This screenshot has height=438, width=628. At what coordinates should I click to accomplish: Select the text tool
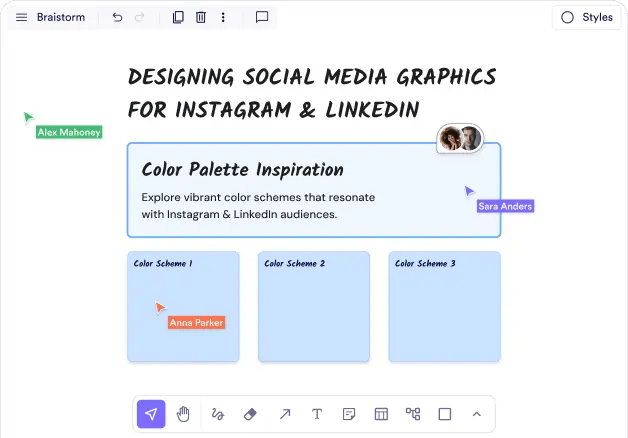[317, 414]
